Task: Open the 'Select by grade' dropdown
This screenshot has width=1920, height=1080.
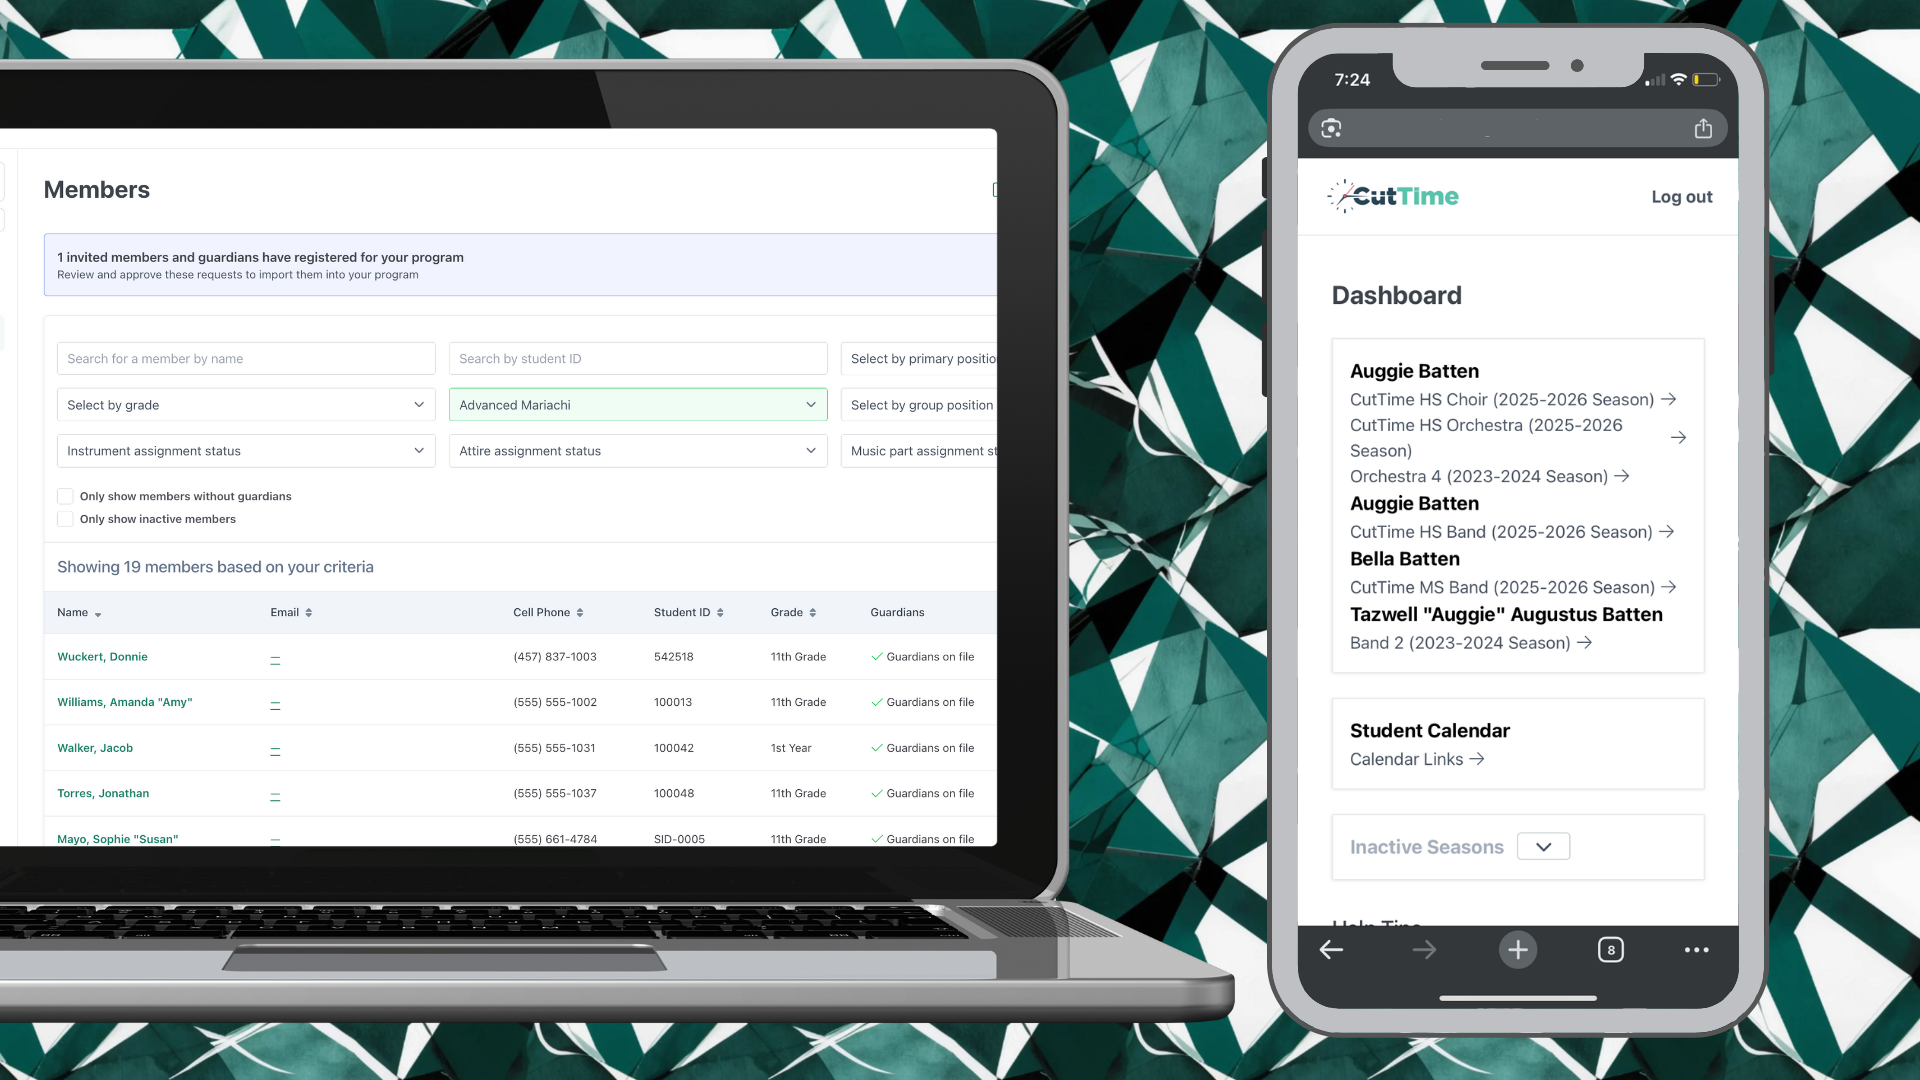Action: tap(246, 404)
